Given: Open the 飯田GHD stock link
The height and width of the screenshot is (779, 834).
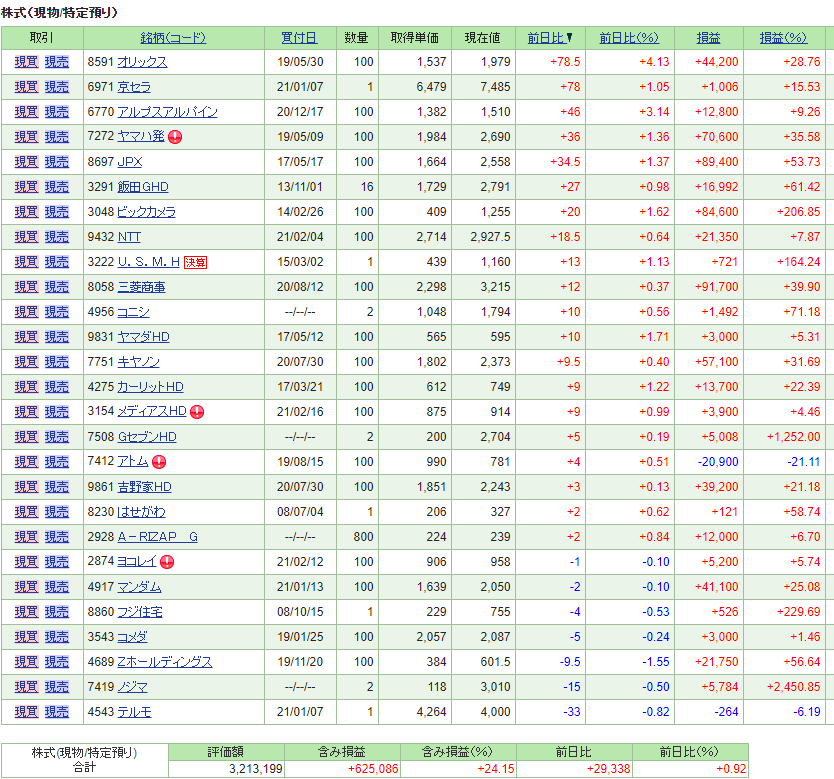Looking at the screenshot, I should tap(143, 187).
